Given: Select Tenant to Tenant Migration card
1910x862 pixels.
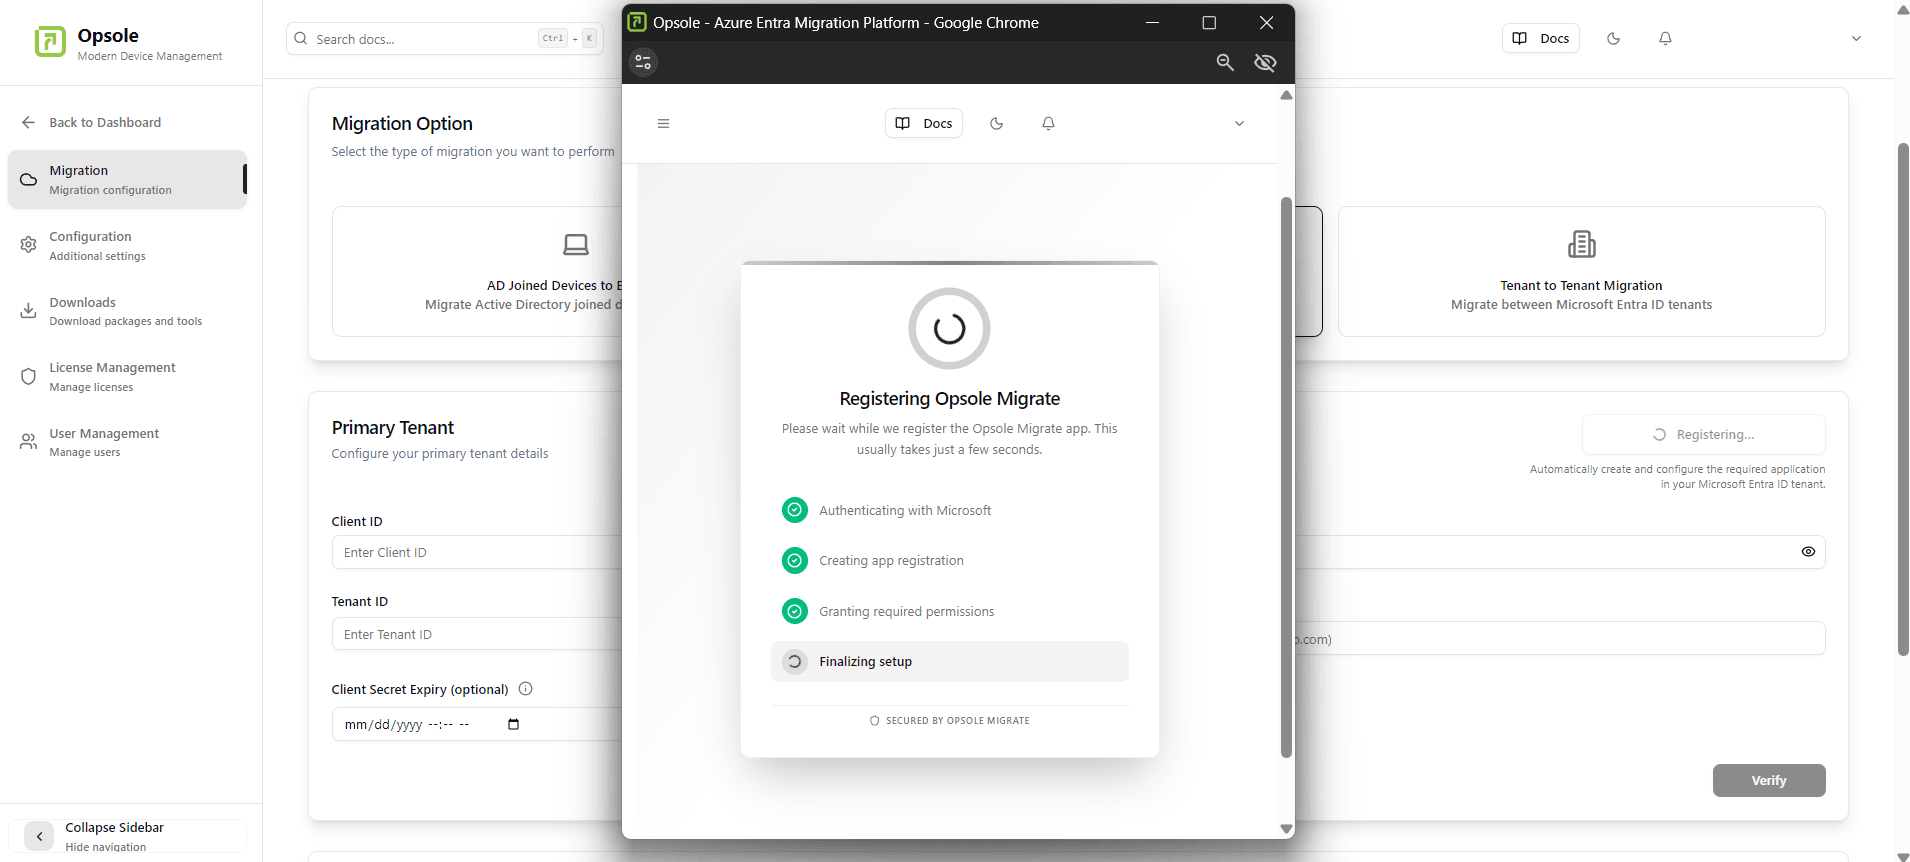Looking at the screenshot, I should (1581, 271).
